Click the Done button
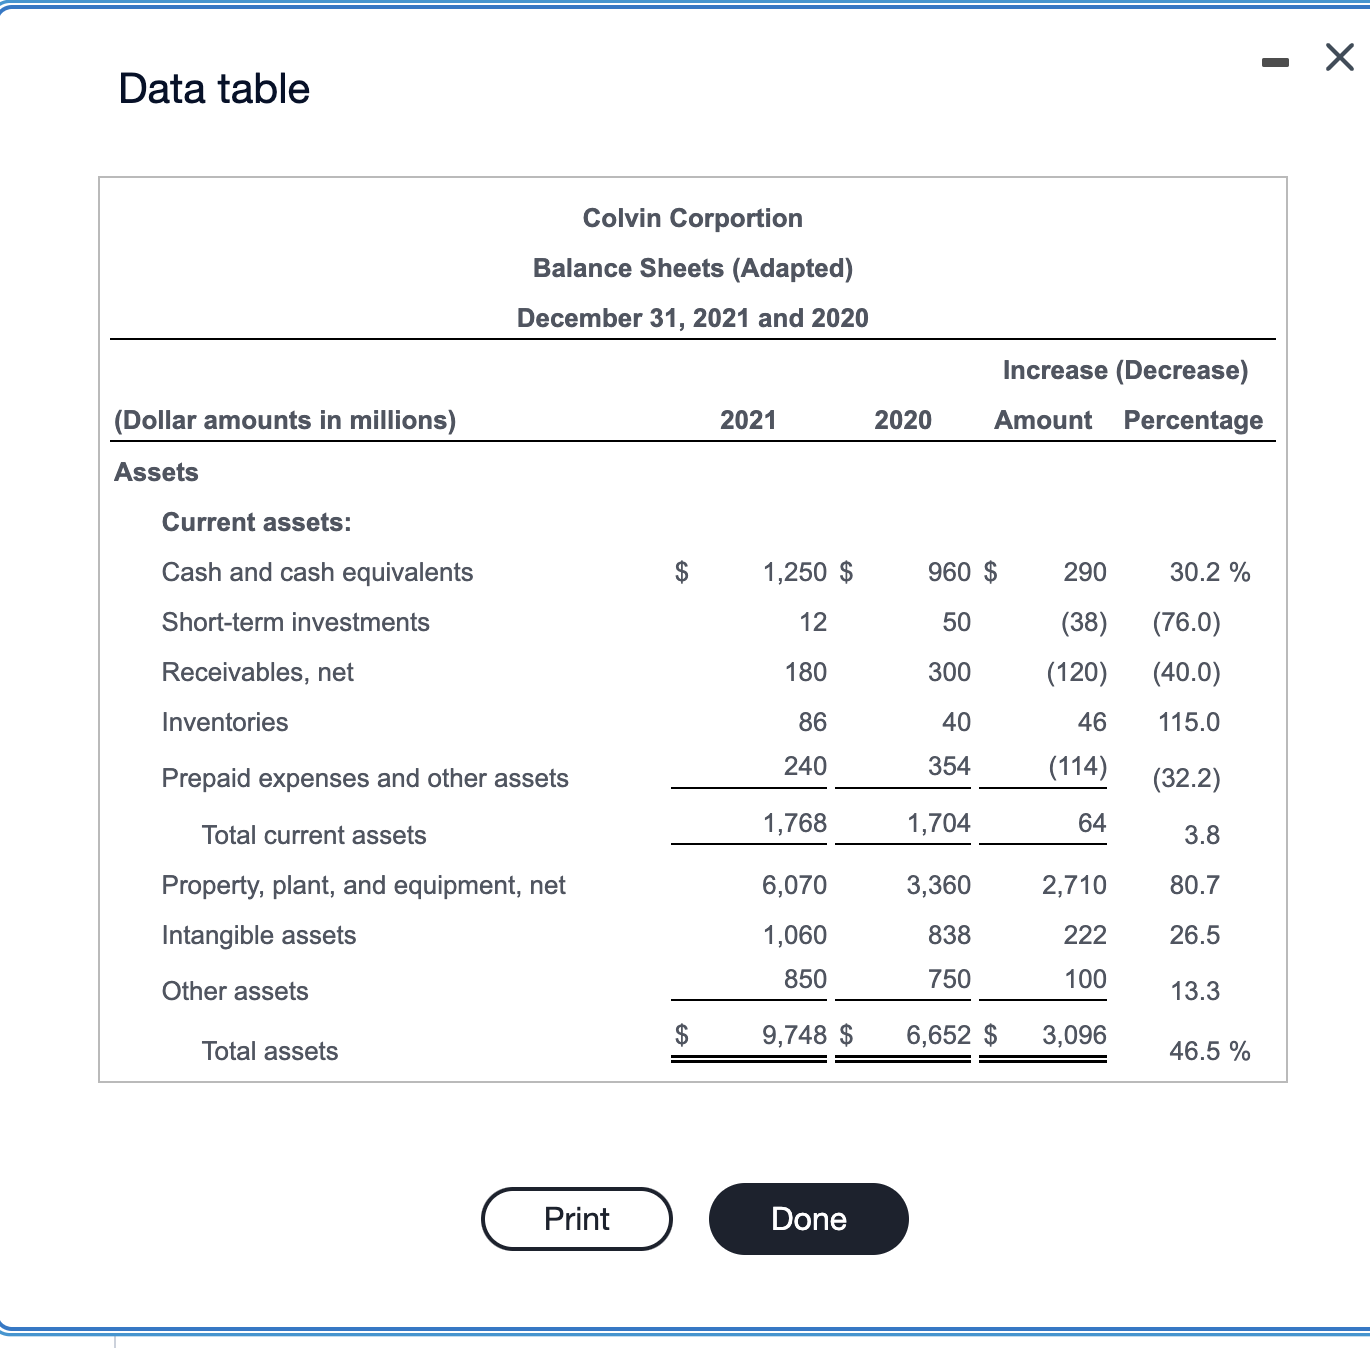The image size is (1370, 1348). (x=808, y=1218)
